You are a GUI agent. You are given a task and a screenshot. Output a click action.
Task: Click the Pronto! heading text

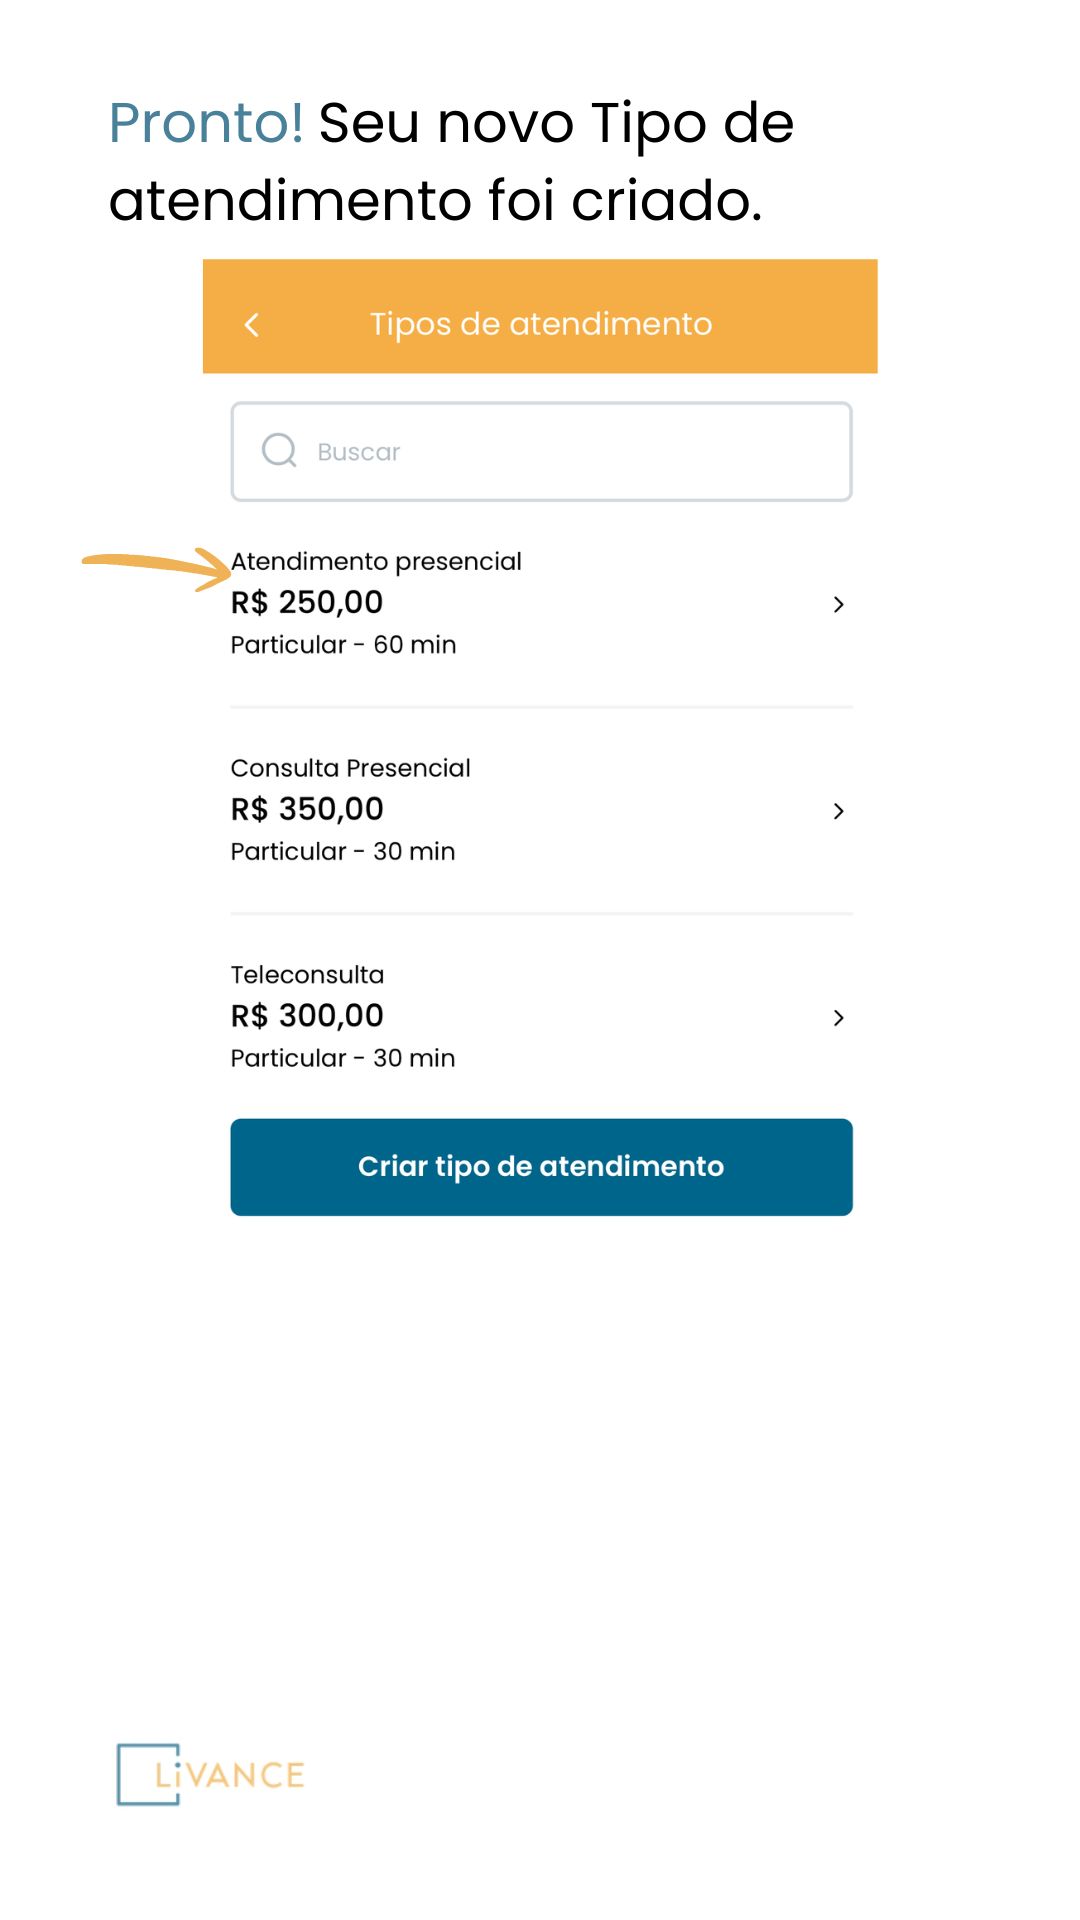click(206, 123)
